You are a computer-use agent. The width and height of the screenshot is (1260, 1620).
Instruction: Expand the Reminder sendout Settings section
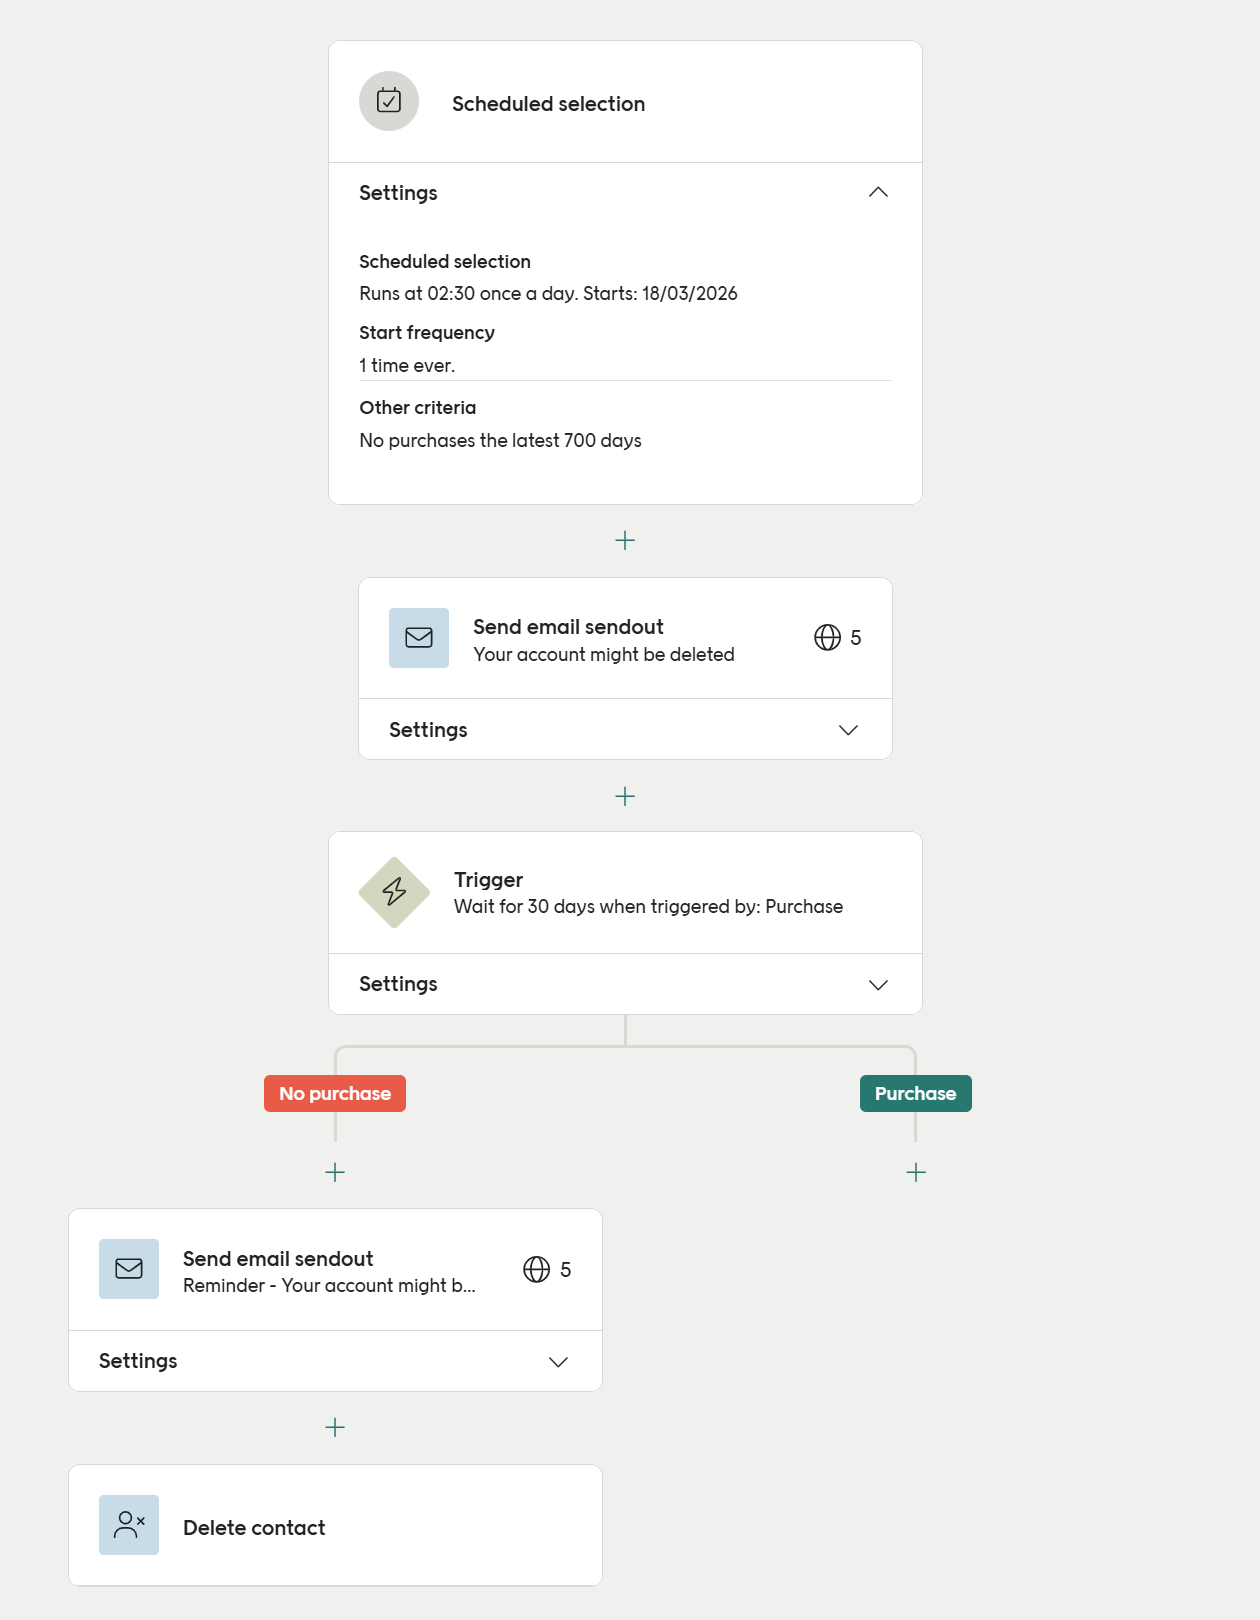point(558,1362)
